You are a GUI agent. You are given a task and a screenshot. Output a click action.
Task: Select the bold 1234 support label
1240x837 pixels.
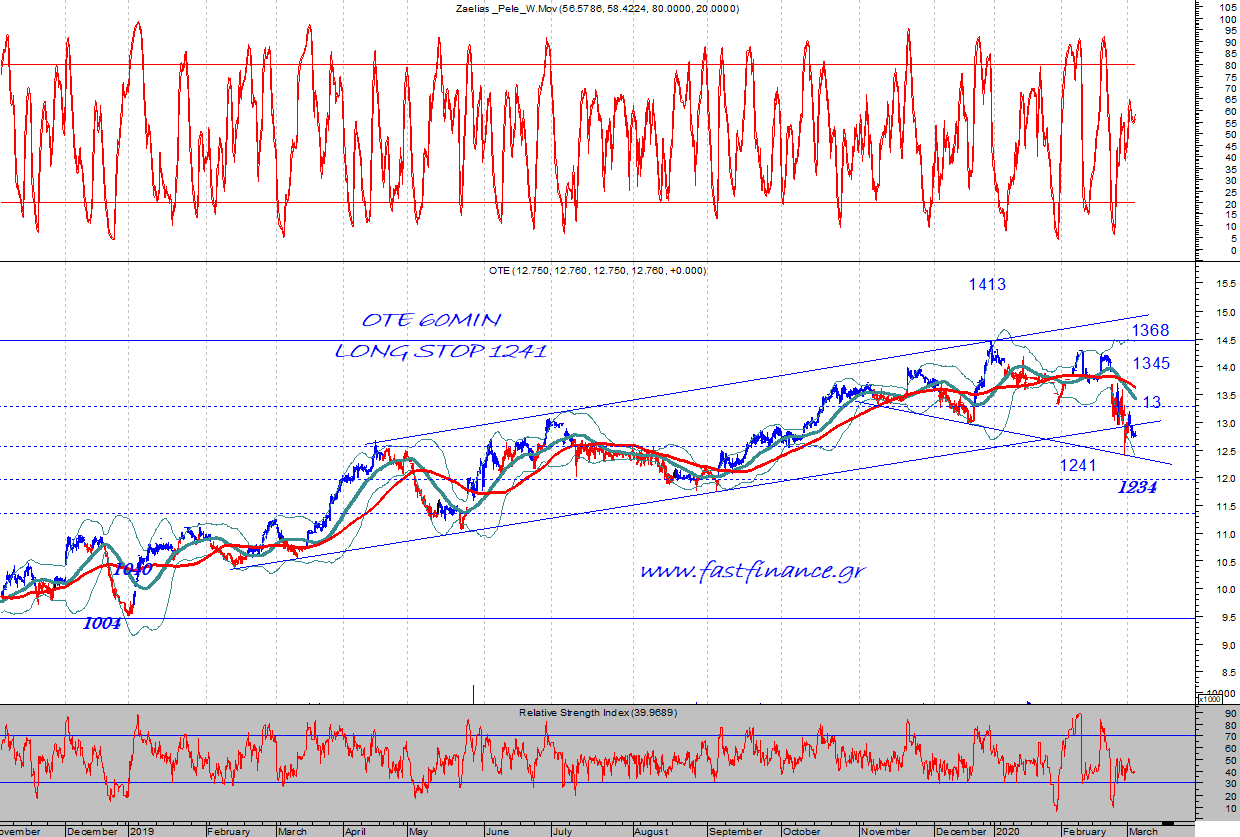coord(1137,488)
